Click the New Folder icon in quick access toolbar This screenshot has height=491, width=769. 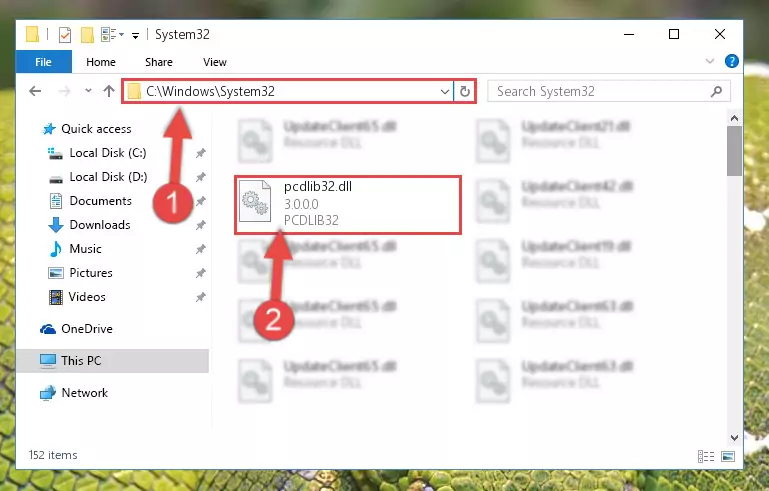coord(87,35)
